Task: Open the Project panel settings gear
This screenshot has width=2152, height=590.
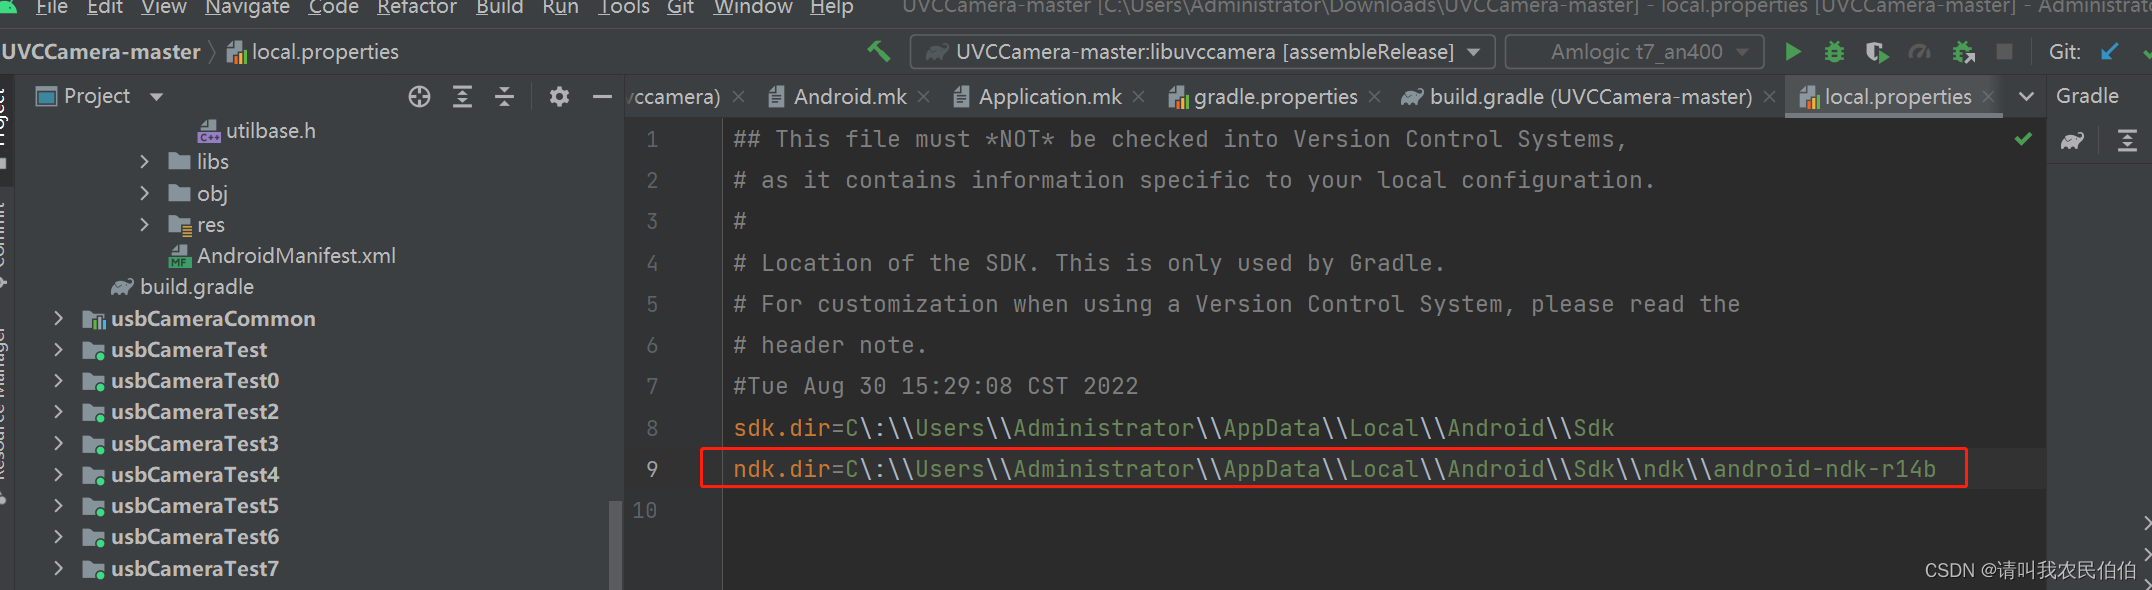Action: pos(558,96)
